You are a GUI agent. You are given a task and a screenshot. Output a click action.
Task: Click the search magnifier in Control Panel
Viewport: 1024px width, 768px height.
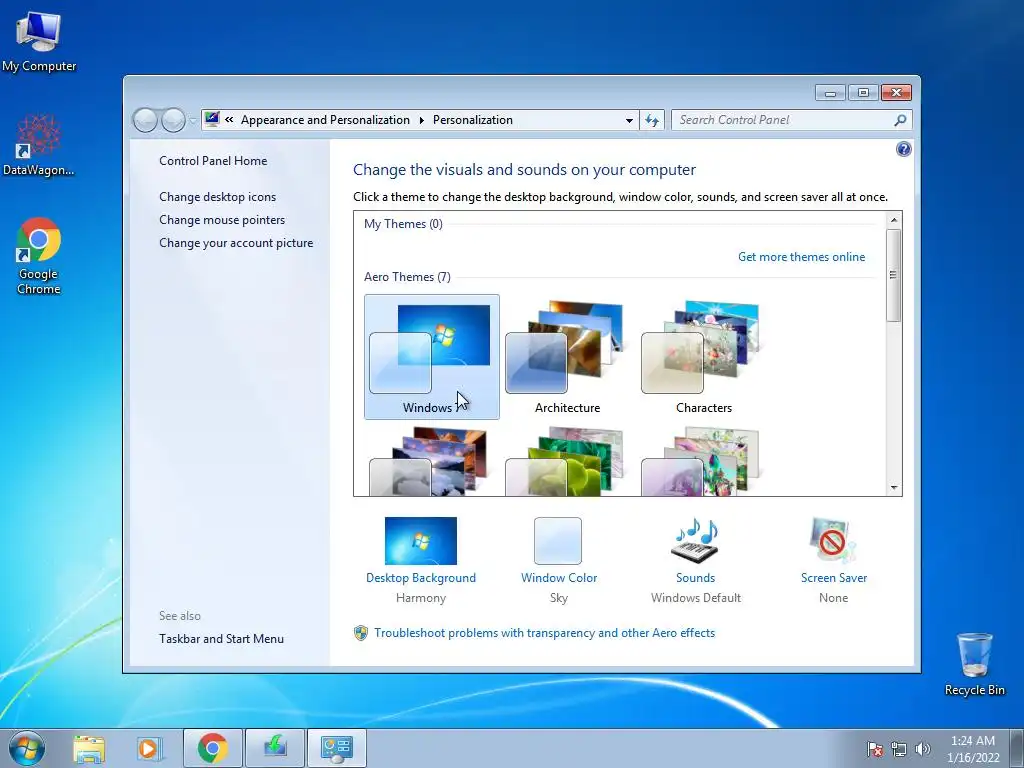coord(900,120)
